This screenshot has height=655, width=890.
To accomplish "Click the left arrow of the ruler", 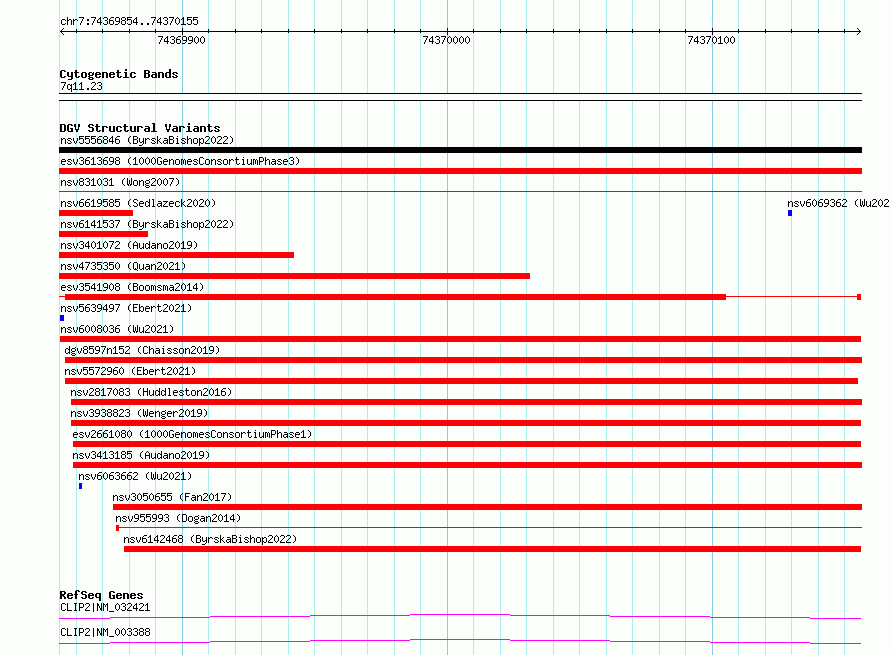I will click(62, 32).
